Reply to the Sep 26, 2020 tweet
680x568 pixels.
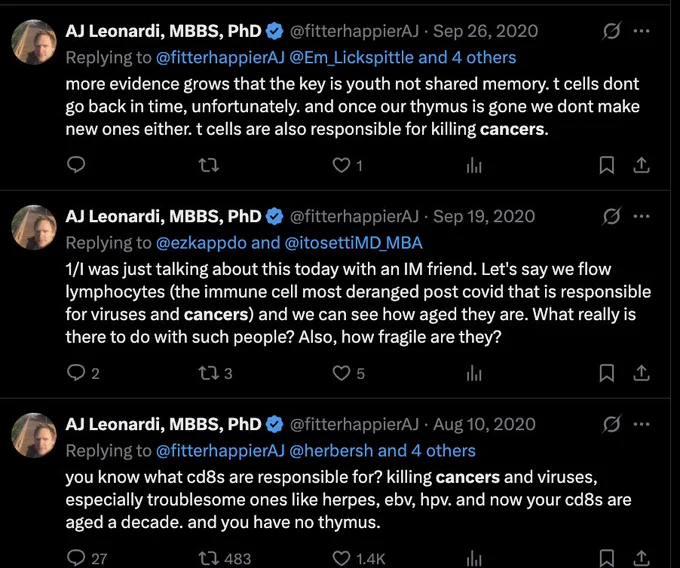point(76,165)
